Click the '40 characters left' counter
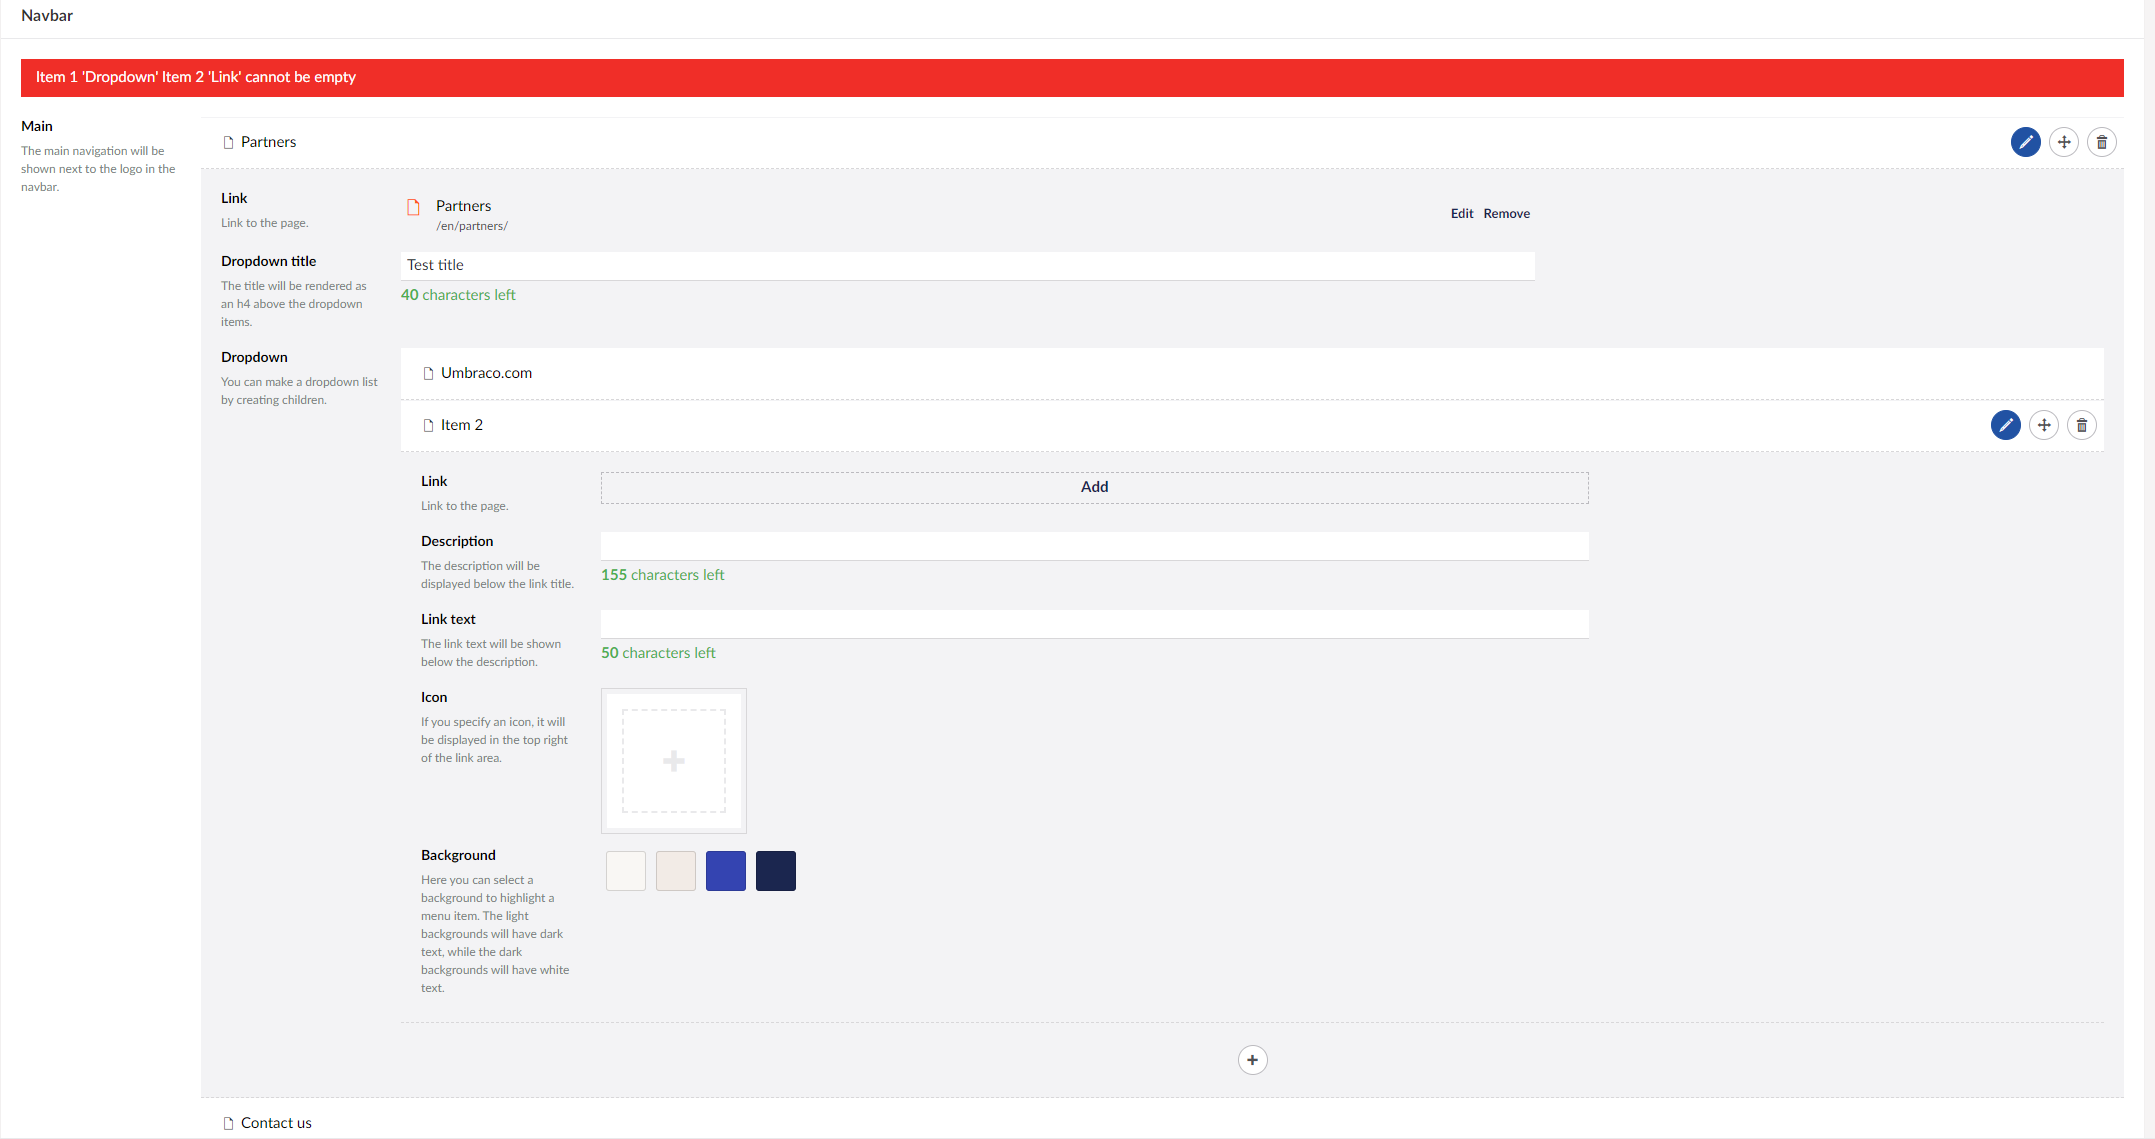Image resolution: width=2155 pixels, height=1139 pixels. [458, 295]
